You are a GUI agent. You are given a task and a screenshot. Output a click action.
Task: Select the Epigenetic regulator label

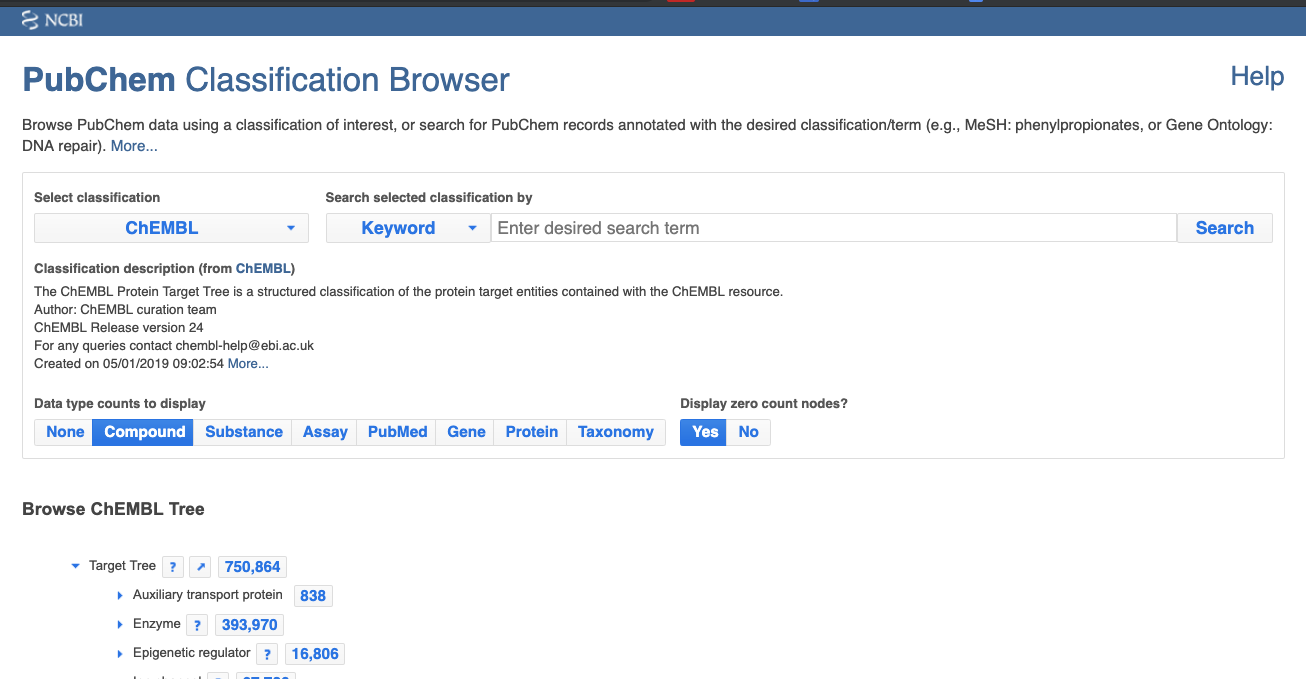[x=192, y=653]
